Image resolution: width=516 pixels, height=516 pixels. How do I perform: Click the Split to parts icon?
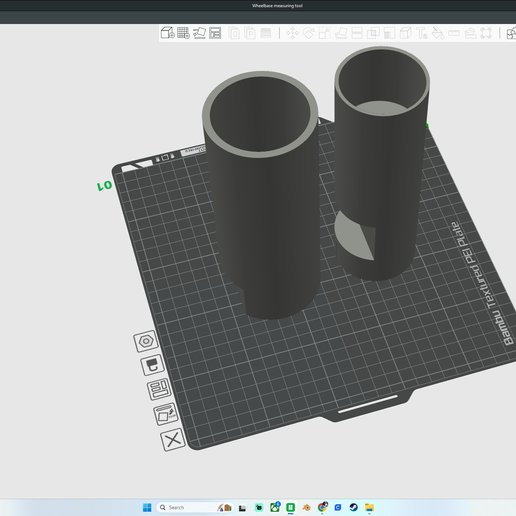click(x=250, y=33)
